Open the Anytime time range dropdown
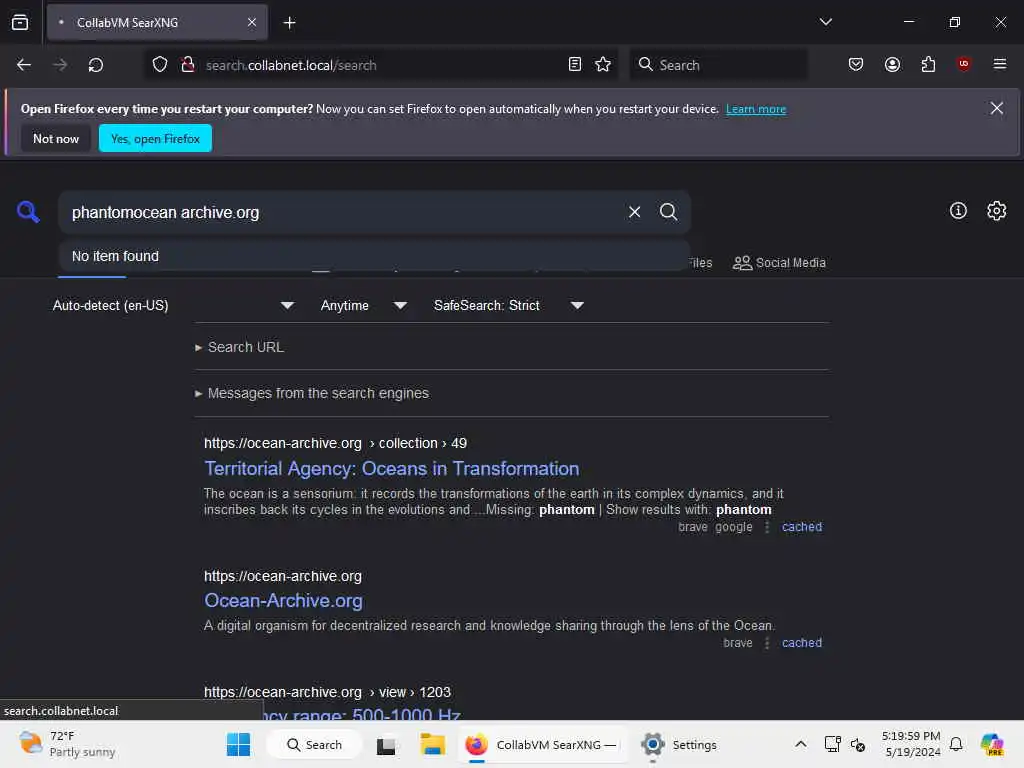This screenshot has height=768, width=1024. [364, 306]
